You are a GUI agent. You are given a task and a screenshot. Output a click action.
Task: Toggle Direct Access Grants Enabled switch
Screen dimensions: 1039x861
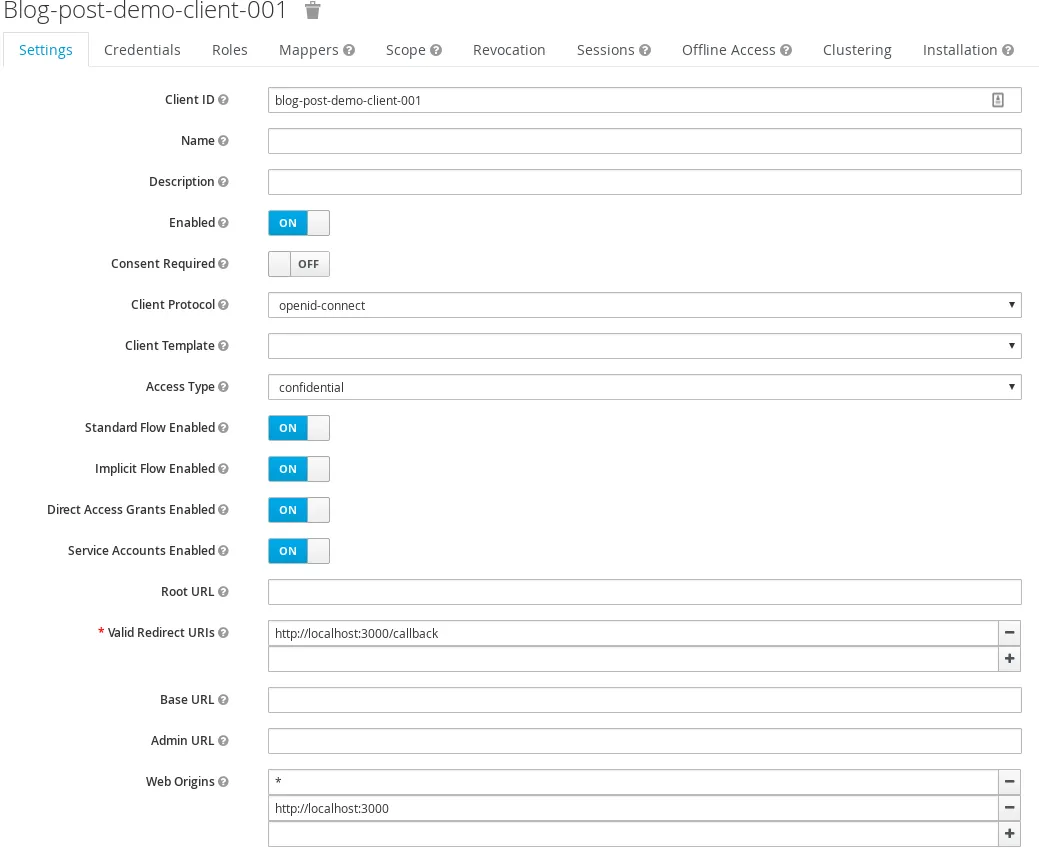[299, 510]
